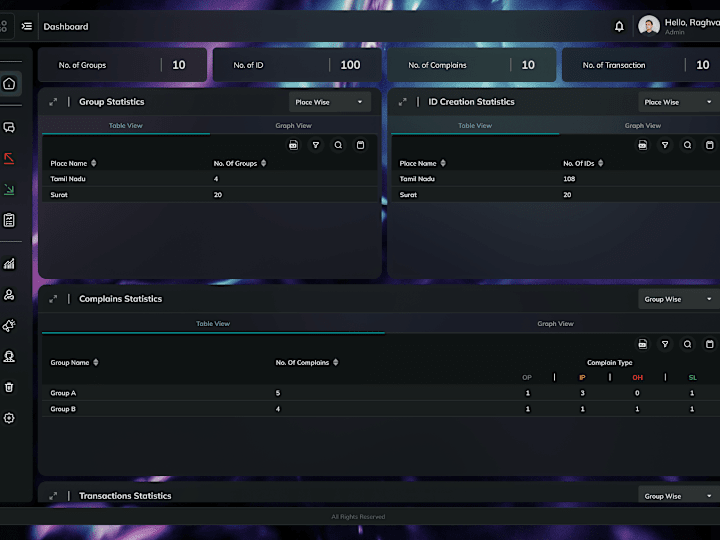Collapse the sidebar menu icon
720x540 pixels.
point(27,26)
